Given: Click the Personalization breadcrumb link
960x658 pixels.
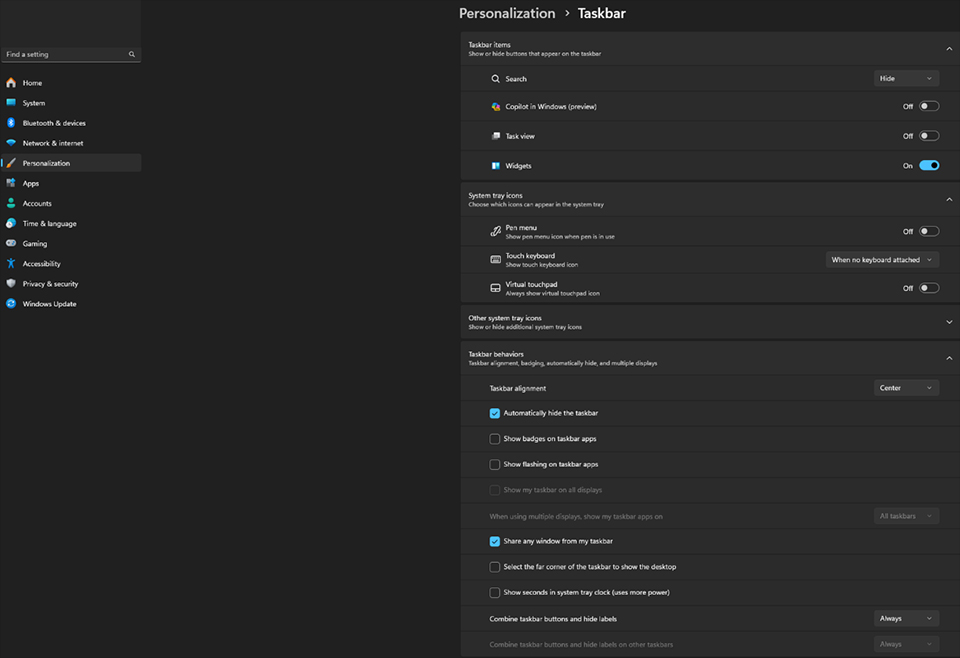Looking at the screenshot, I should point(507,13).
